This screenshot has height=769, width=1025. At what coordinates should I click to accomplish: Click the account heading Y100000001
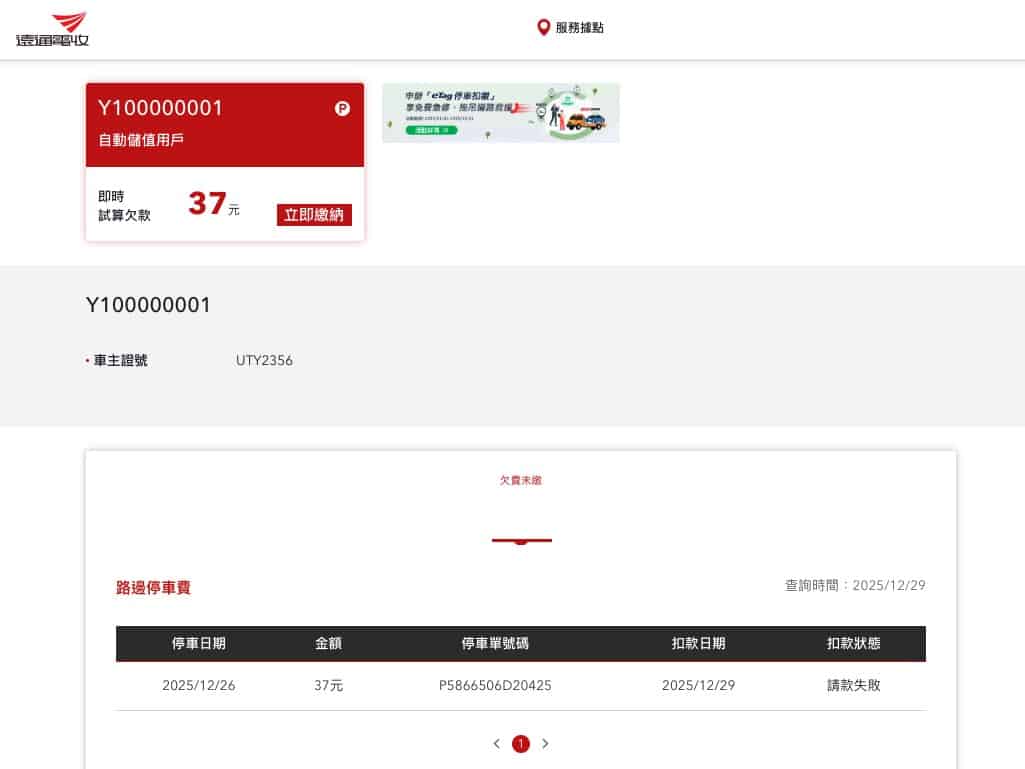click(148, 305)
